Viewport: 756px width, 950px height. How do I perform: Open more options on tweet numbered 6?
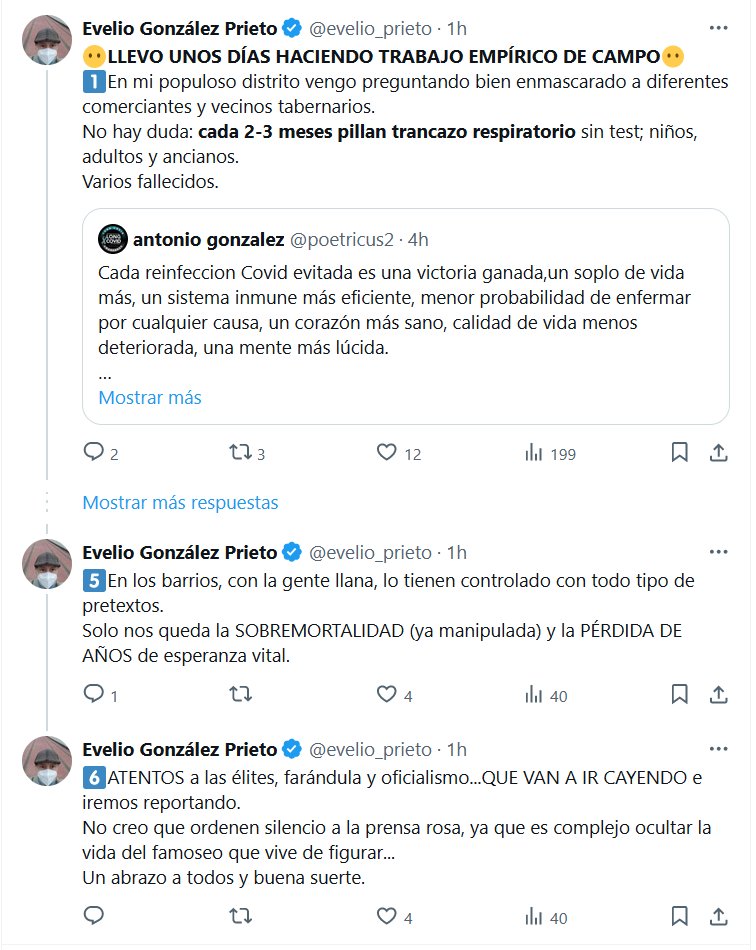point(718,749)
